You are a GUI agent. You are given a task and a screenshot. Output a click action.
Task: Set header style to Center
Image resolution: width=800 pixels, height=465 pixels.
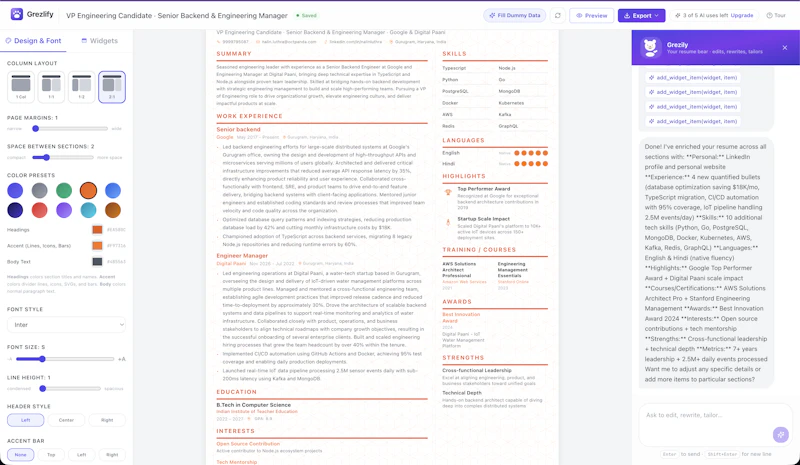pos(66,420)
